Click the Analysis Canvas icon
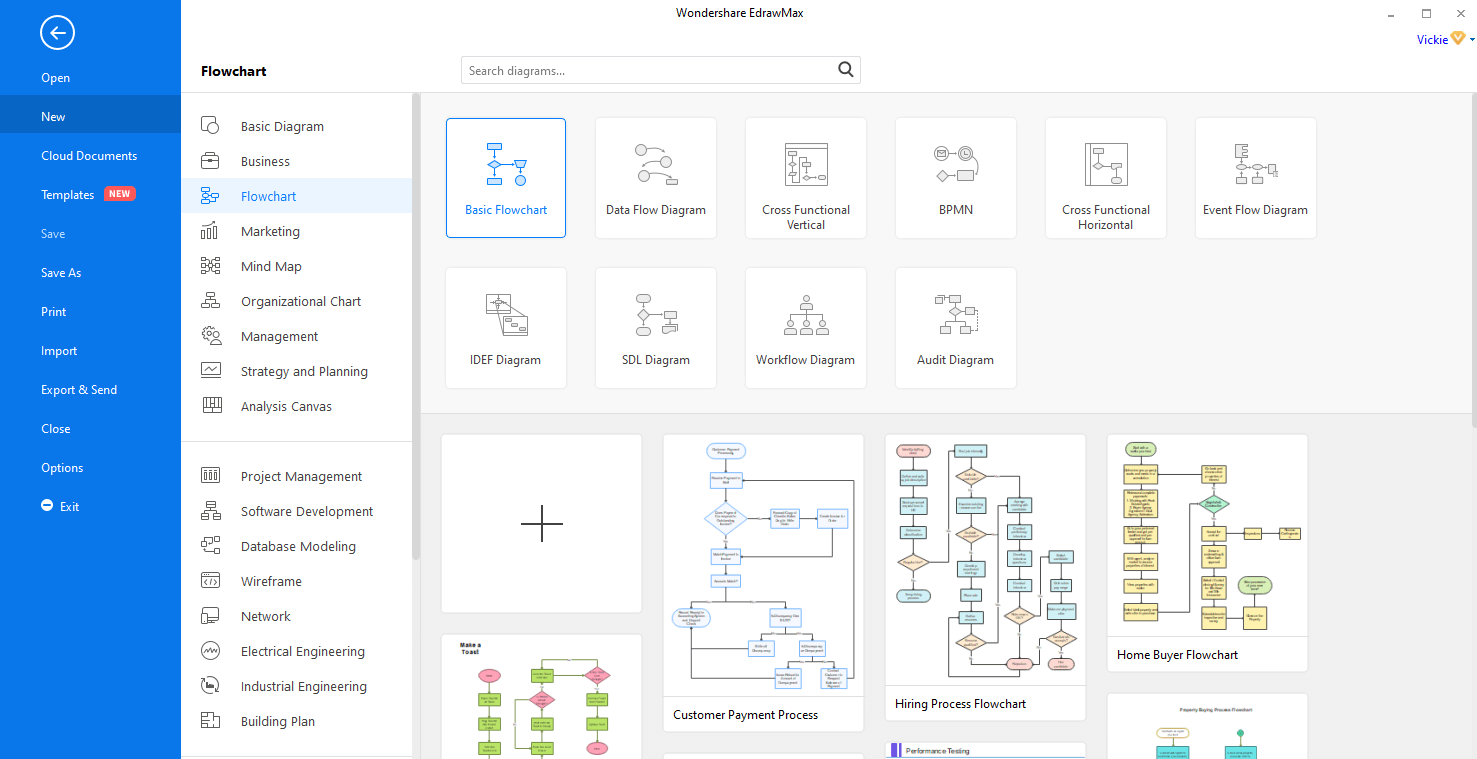 (211, 406)
